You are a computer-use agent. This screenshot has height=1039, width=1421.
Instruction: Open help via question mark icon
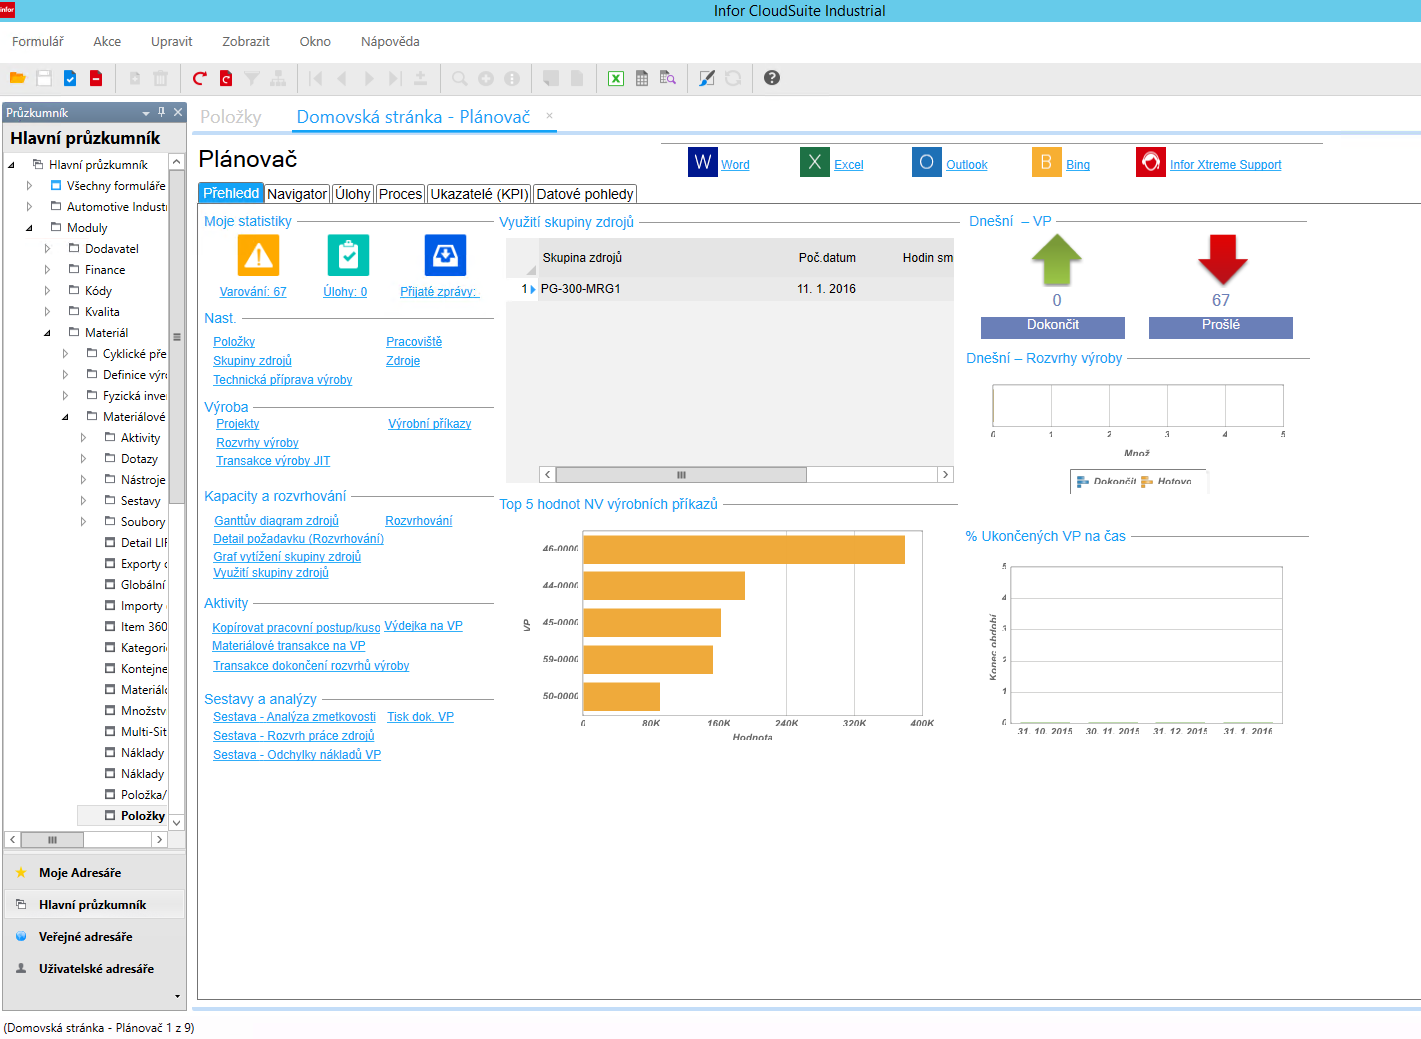(772, 78)
